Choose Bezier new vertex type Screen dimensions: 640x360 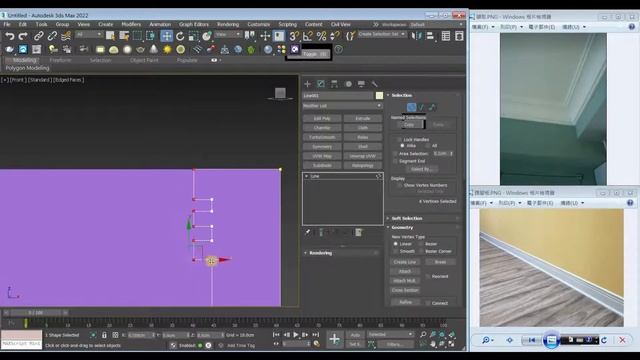pyautogui.click(x=421, y=244)
